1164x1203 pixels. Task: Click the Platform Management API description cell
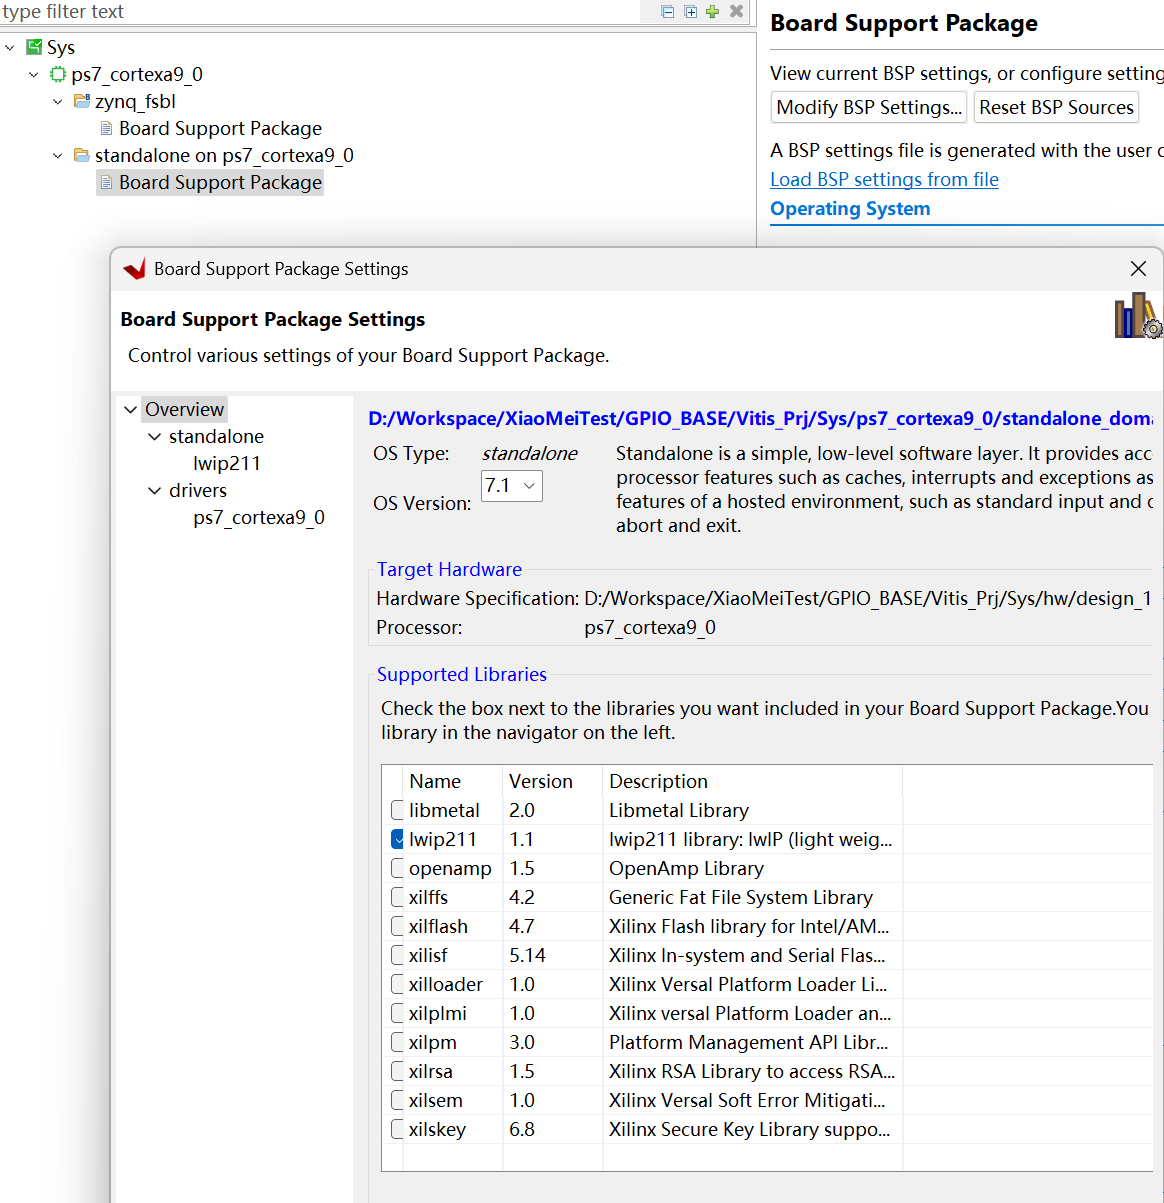[x=748, y=1042]
